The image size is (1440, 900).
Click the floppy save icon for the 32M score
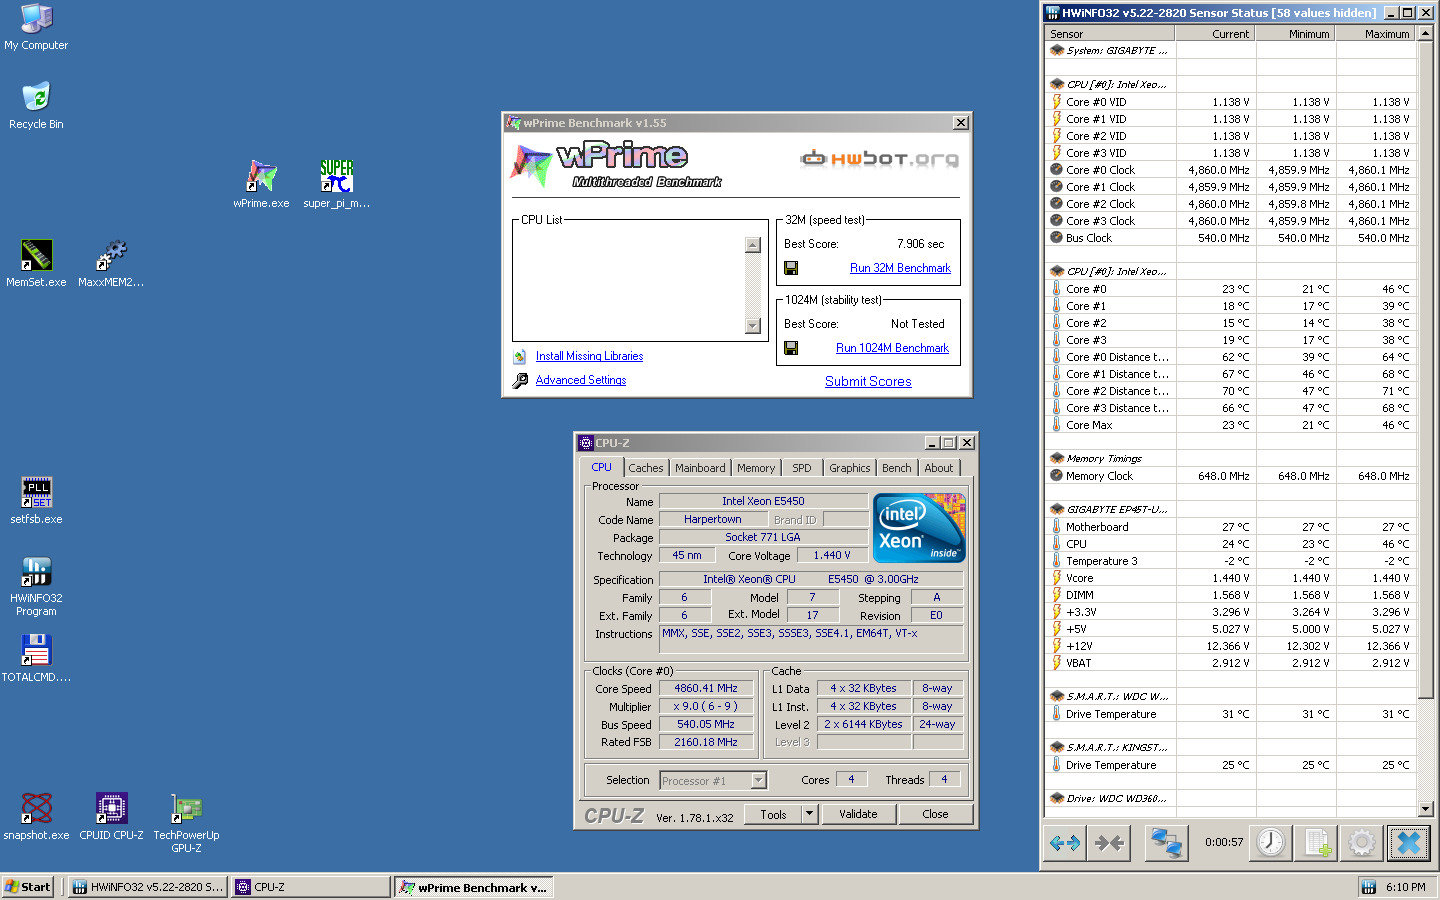click(791, 268)
